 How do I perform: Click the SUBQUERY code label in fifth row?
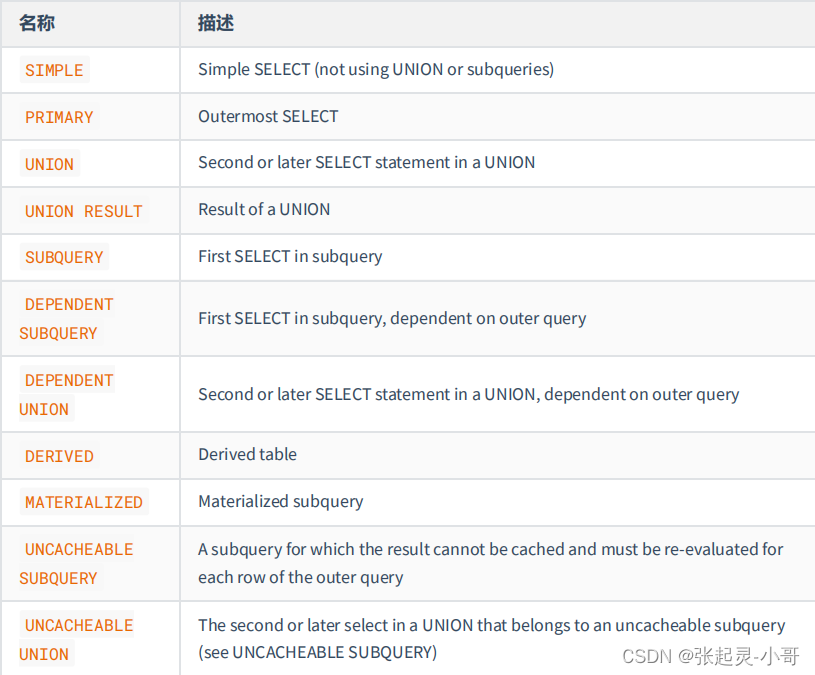(64, 257)
